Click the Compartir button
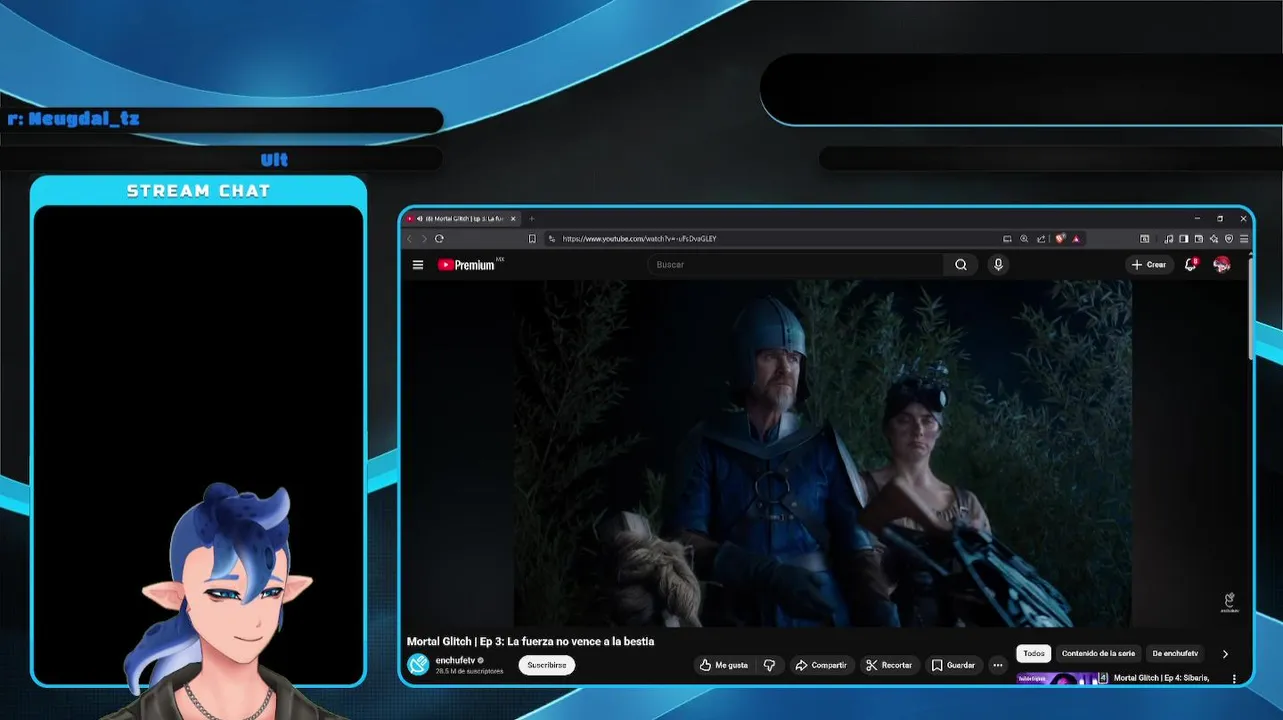The height and width of the screenshot is (720, 1283). click(821, 665)
